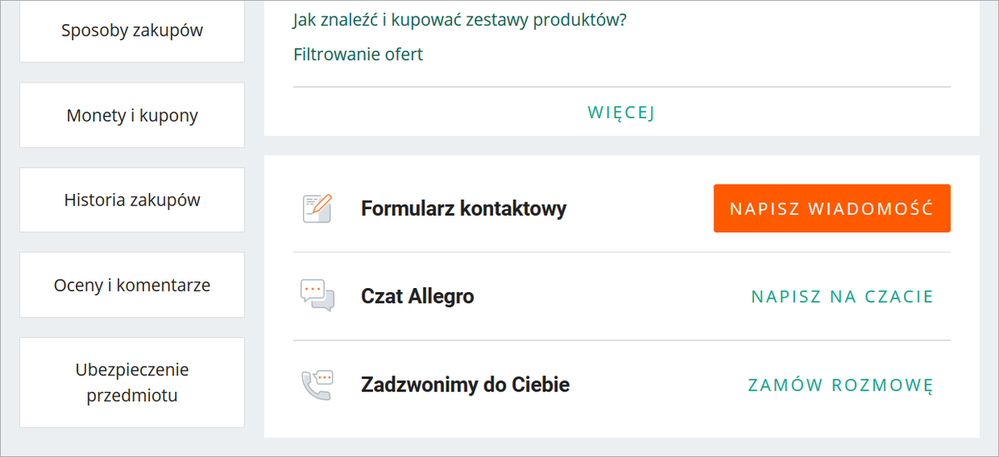The image size is (999, 457).
Task: Order a call with ZAMÓW ROZMOWĘ
Action: coord(841,384)
